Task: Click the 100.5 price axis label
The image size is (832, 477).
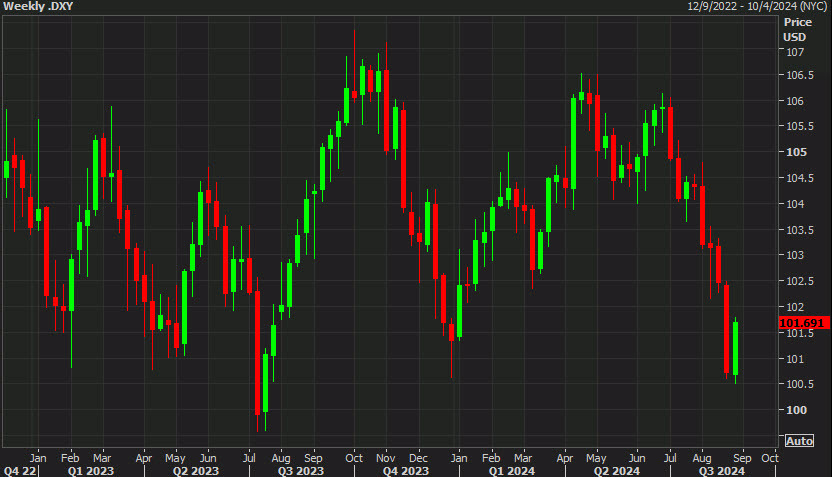Action: point(800,384)
